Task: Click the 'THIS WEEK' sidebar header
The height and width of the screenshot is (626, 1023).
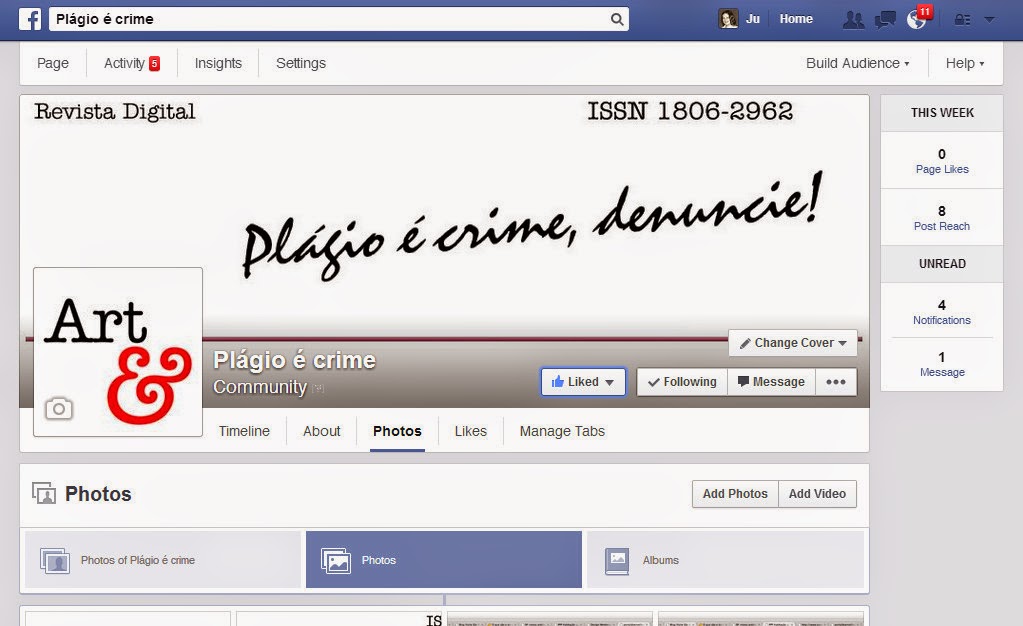Action: pyautogui.click(x=942, y=113)
